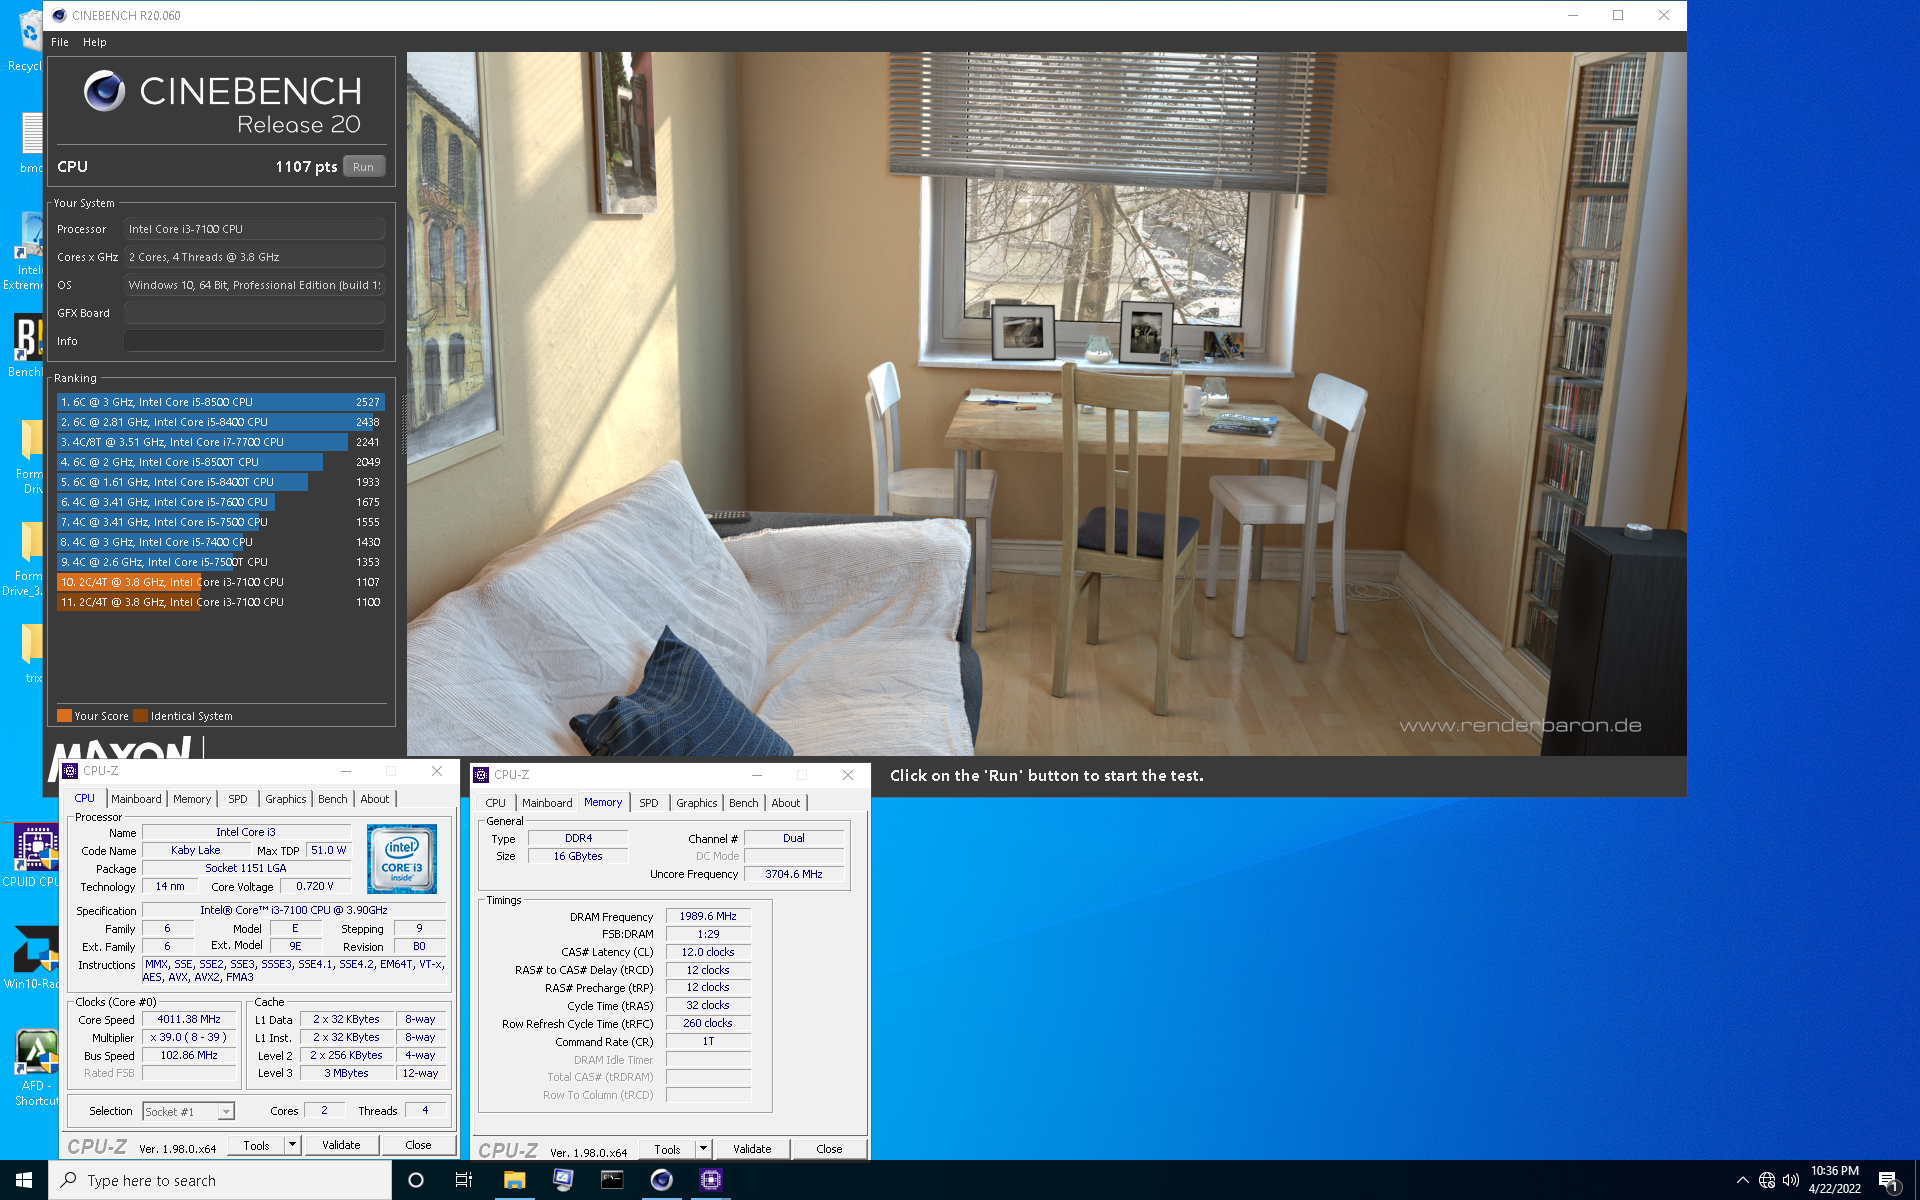Click the Identical System legend swatch
The image size is (1920, 1200).
pos(141,716)
